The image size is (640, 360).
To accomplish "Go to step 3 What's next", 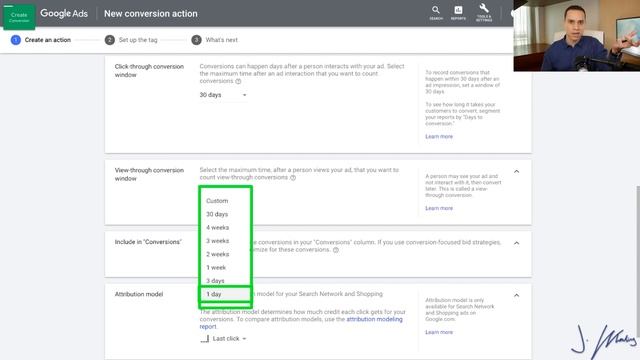I will [215, 40].
